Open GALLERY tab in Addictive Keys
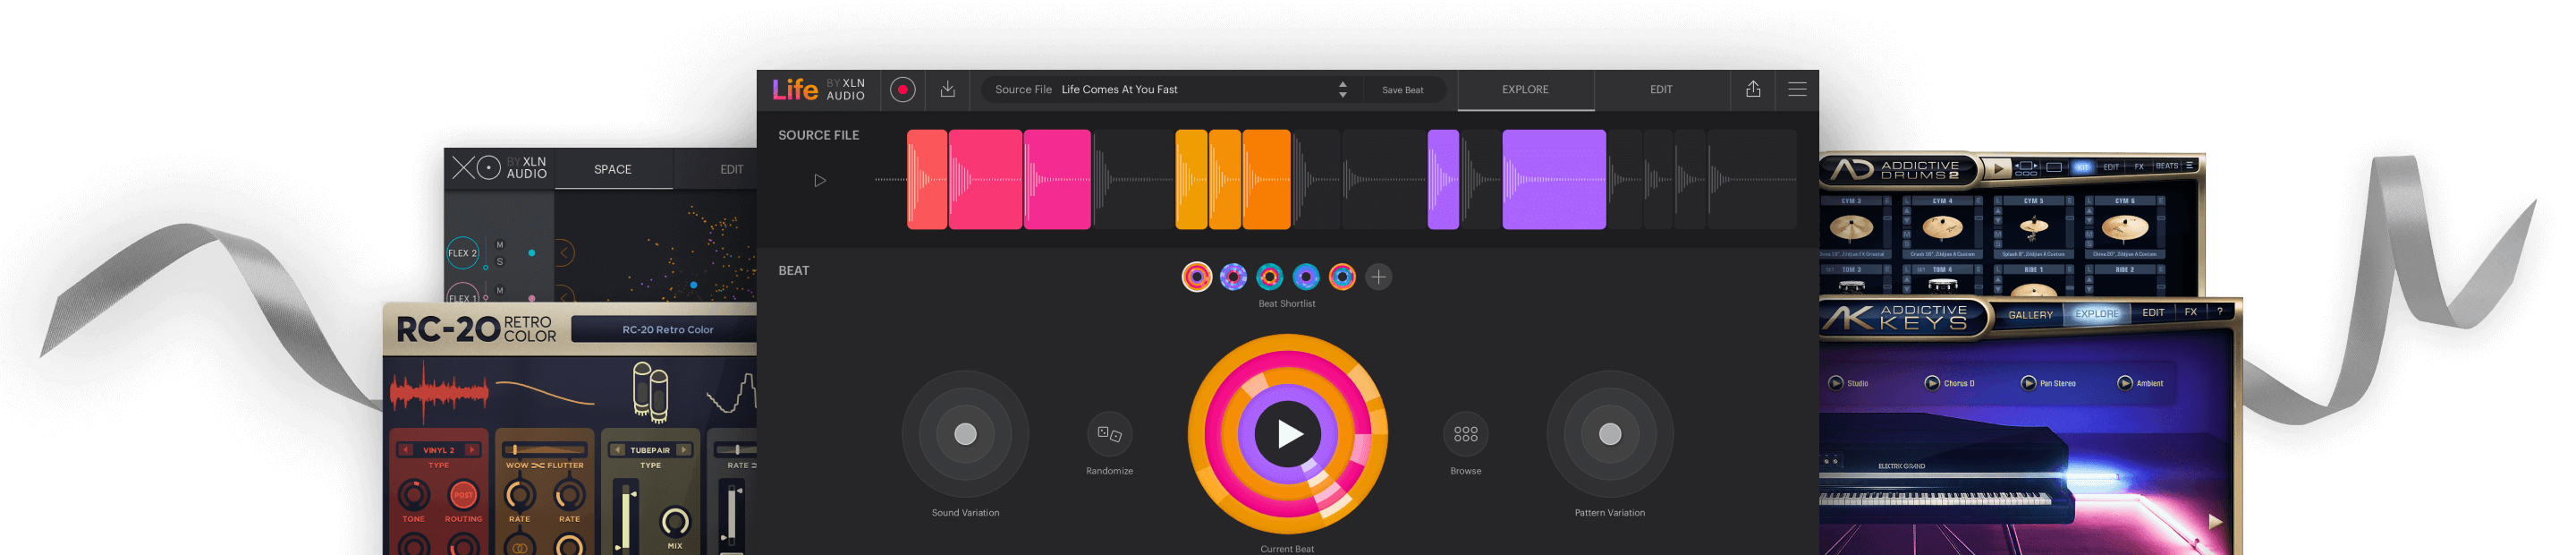Viewport: 2576px width, 555px height. click(x=2030, y=315)
